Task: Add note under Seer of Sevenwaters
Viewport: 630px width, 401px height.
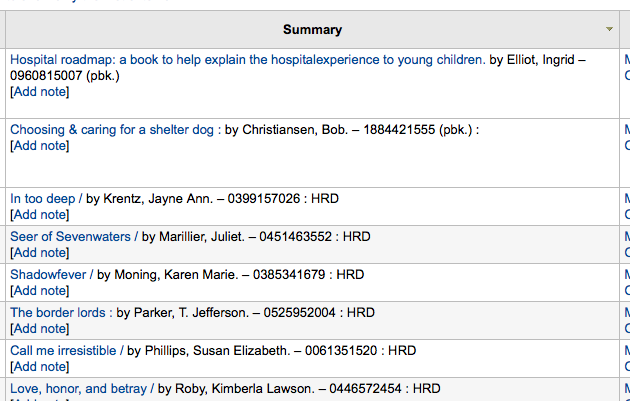Action: (40, 253)
